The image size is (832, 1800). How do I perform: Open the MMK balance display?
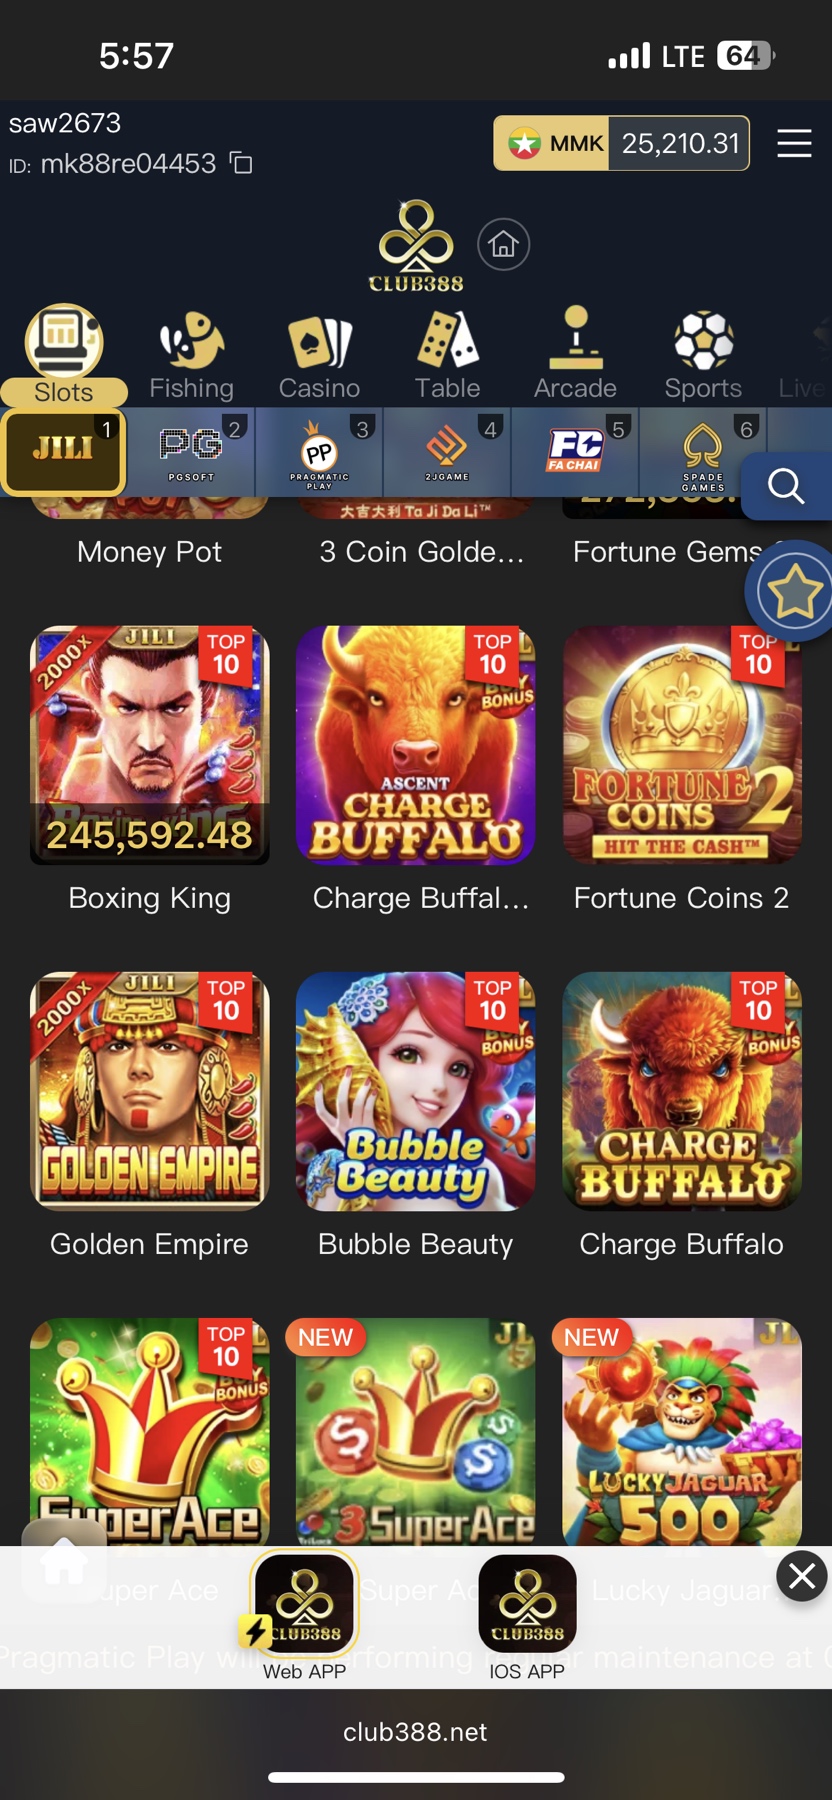click(621, 143)
